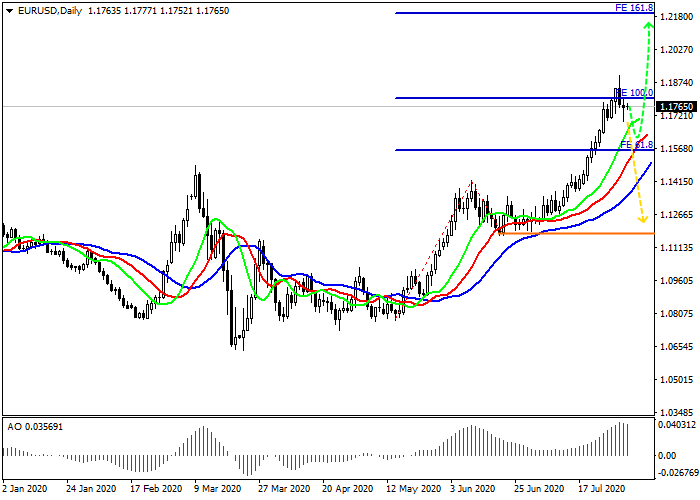700x500 pixels.
Task: Click the EURUSD,Daily chart title text
Action: [x=52, y=11]
